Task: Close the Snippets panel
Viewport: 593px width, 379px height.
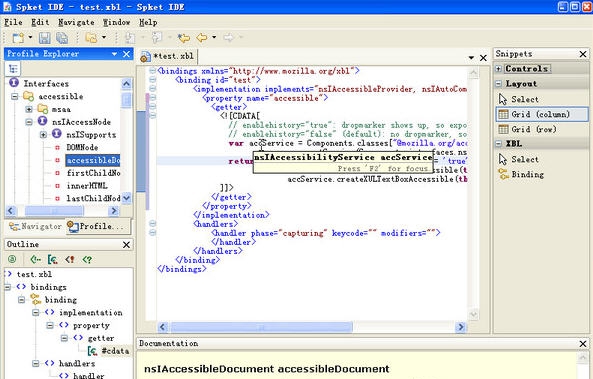Action: click(x=583, y=54)
